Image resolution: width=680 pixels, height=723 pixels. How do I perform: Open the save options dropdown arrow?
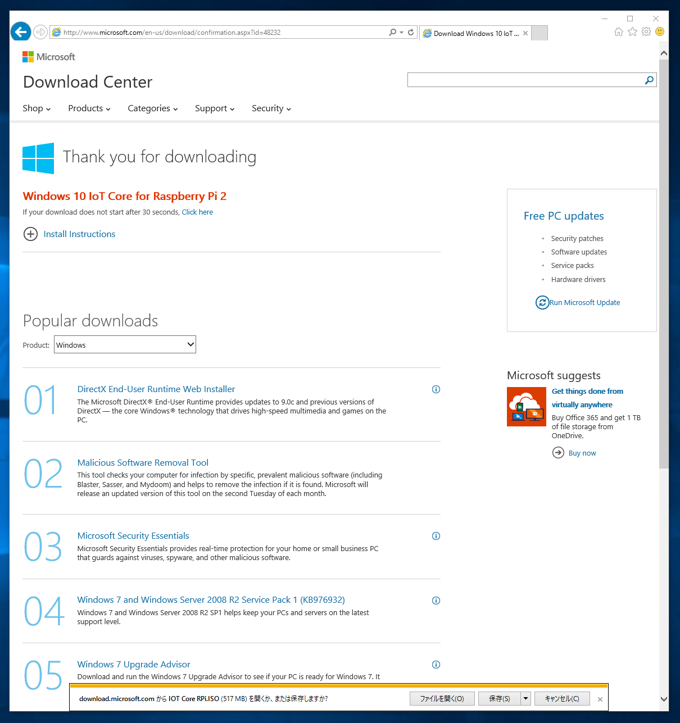point(526,699)
